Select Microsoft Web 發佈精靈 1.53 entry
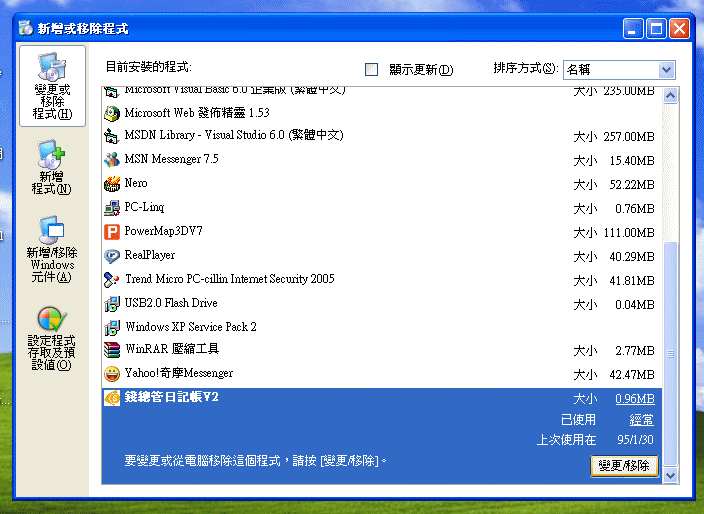The image size is (704, 514). [382, 113]
